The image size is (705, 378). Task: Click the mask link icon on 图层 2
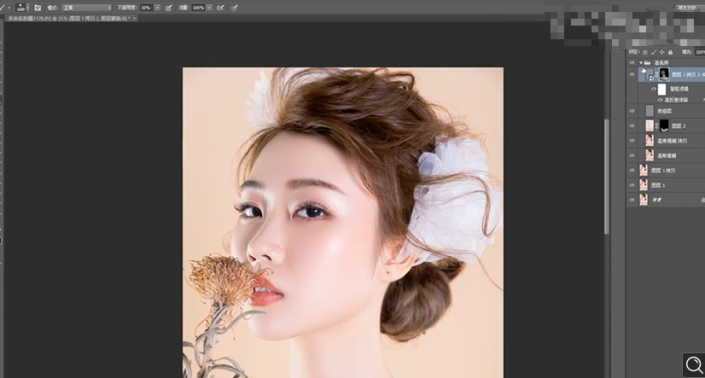[656, 126]
